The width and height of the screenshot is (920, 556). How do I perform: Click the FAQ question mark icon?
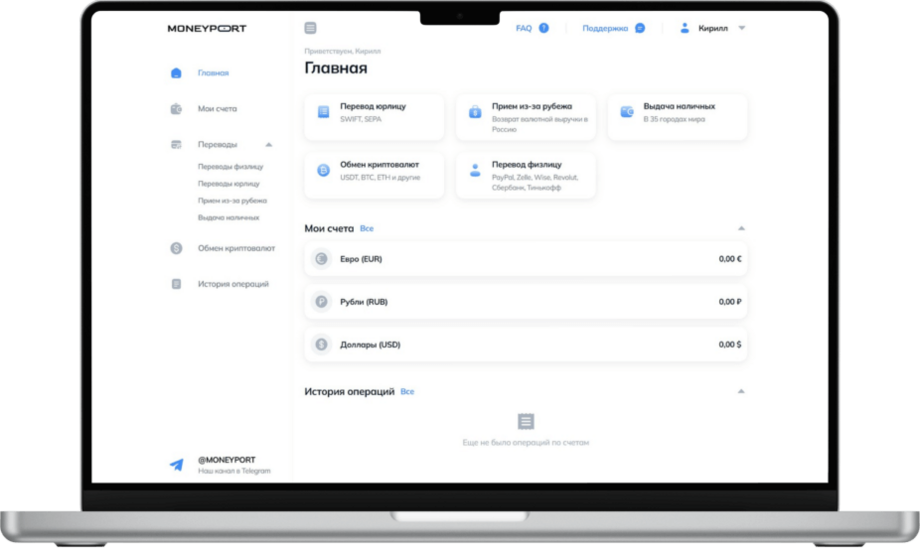point(544,28)
